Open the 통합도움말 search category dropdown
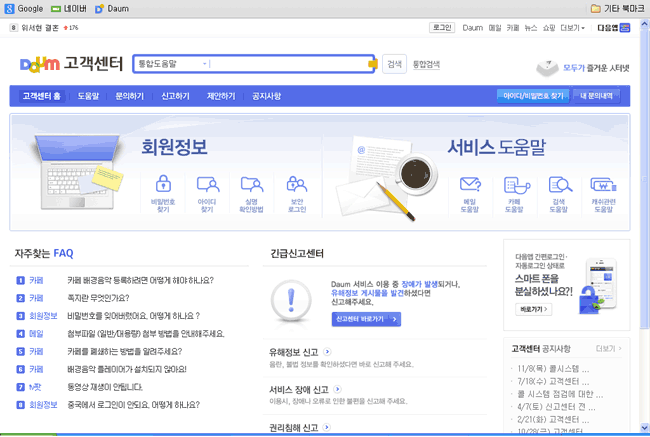 click(172, 64)
